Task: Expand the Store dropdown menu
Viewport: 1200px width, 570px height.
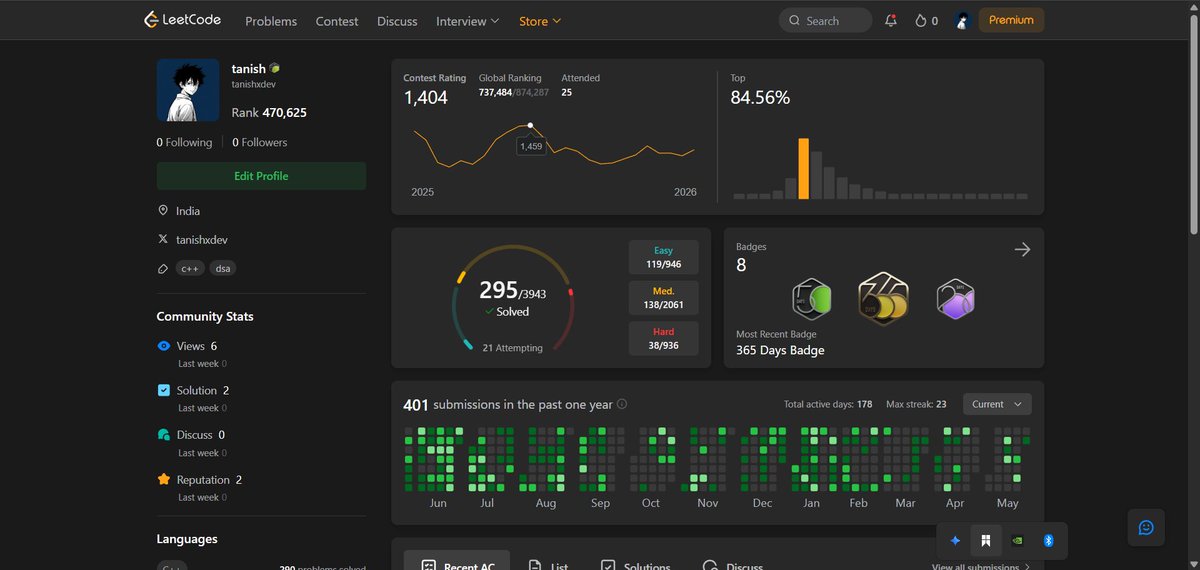Action: point(540,21)
